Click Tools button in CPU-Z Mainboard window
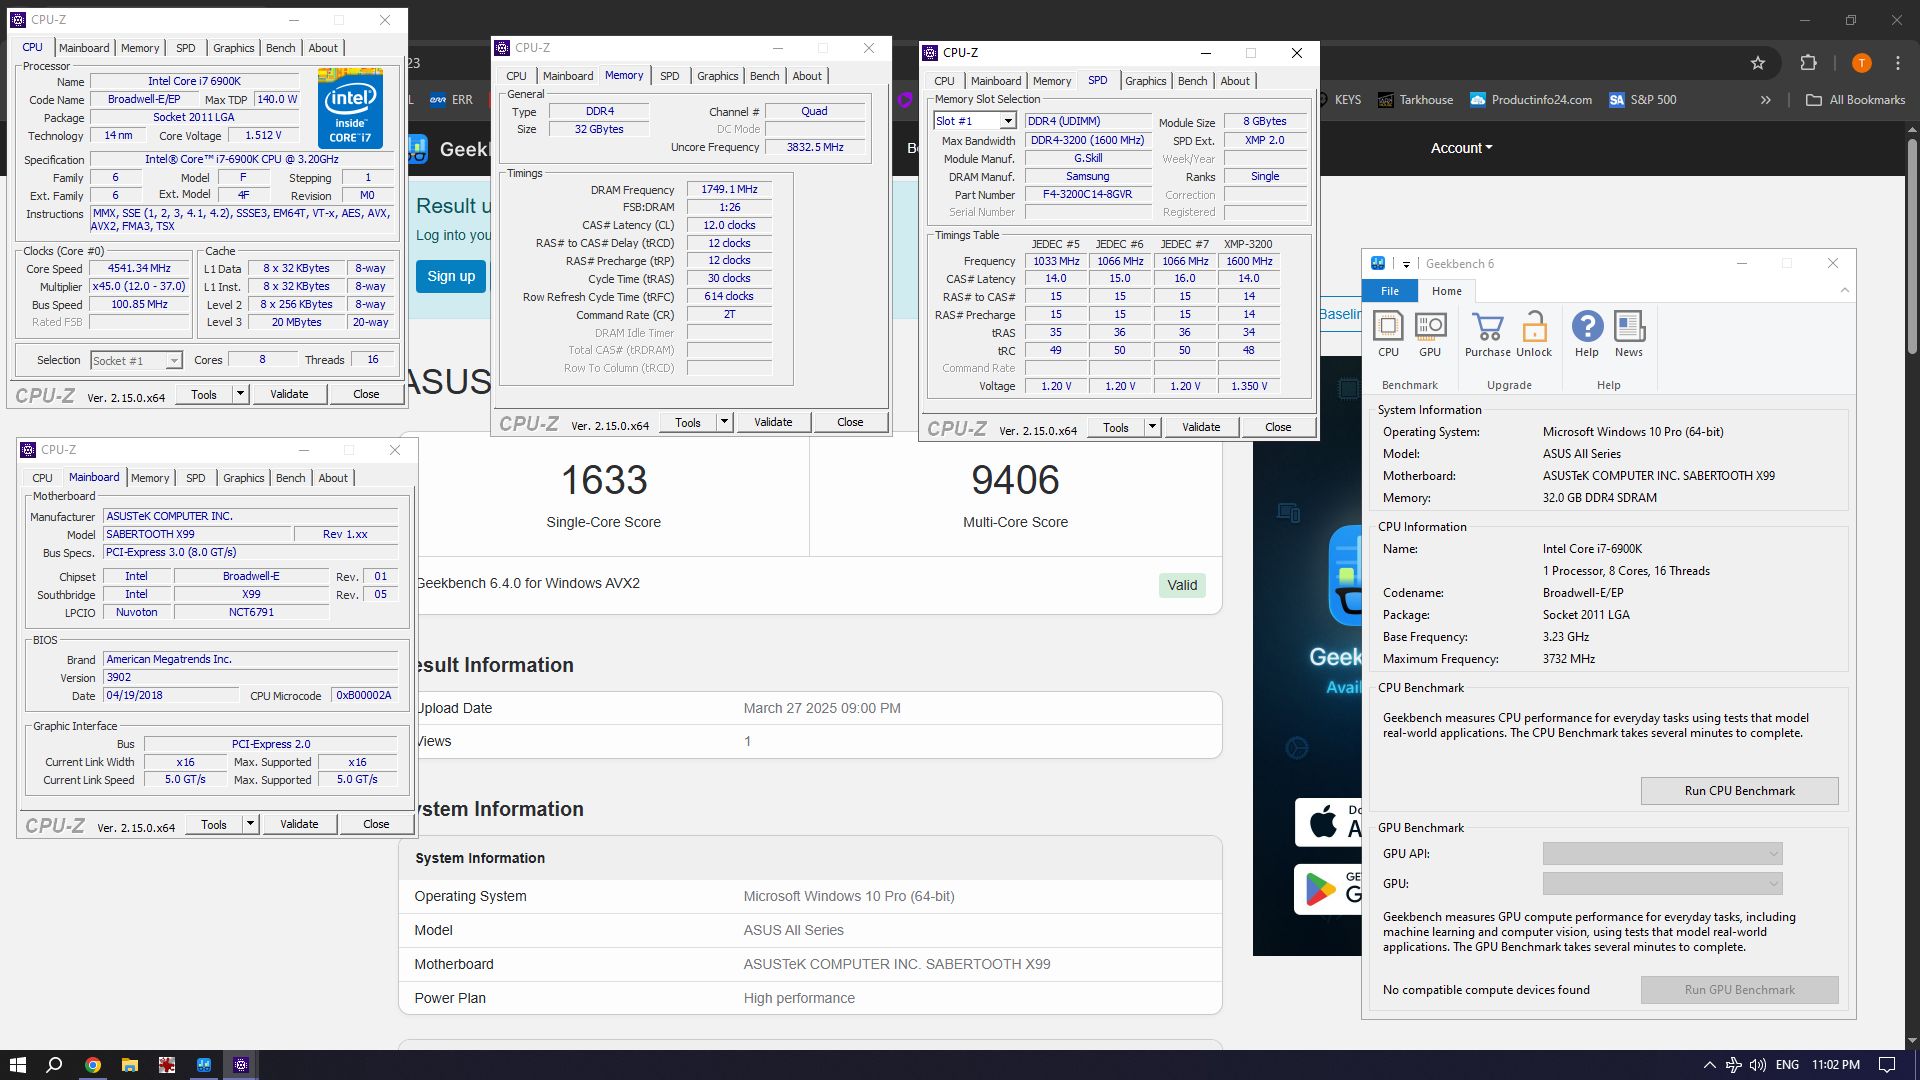This screenshot has width=1920, height=1080. [214, 824]
